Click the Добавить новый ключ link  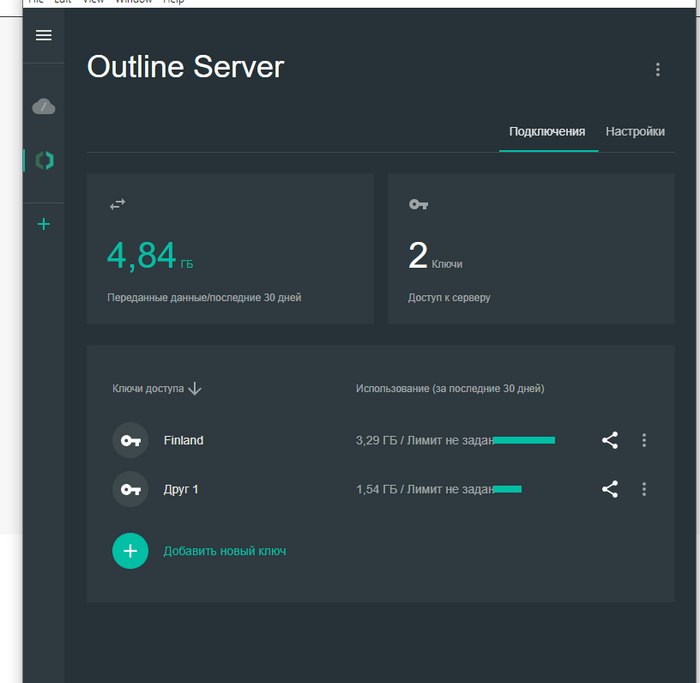[x=224, y=551]
